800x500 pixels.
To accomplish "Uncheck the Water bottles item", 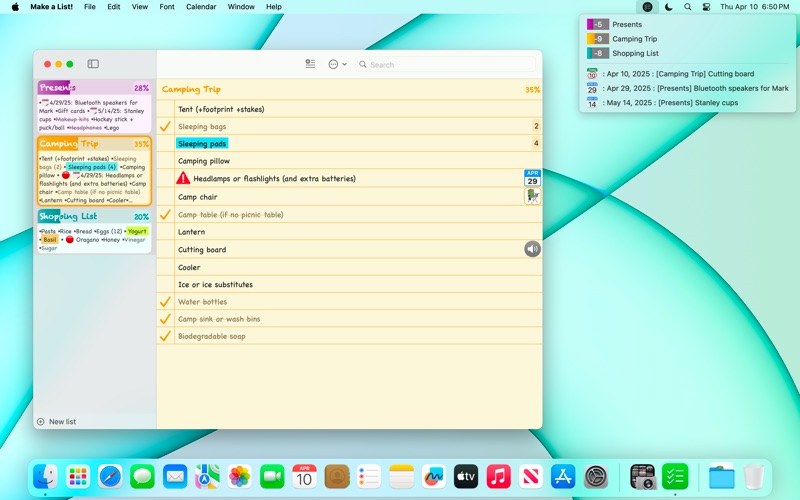I will (x=165, y=301).
